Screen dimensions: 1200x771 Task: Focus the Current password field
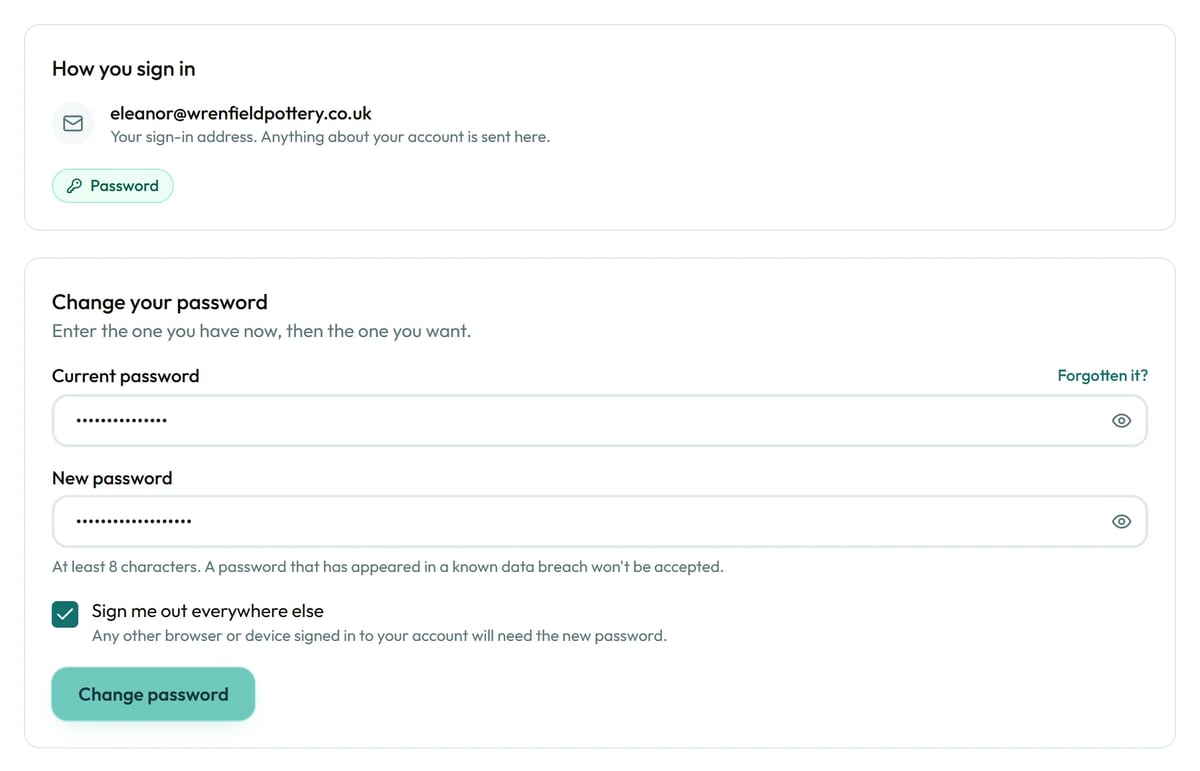pyautogui.click(x=599, y=421)
